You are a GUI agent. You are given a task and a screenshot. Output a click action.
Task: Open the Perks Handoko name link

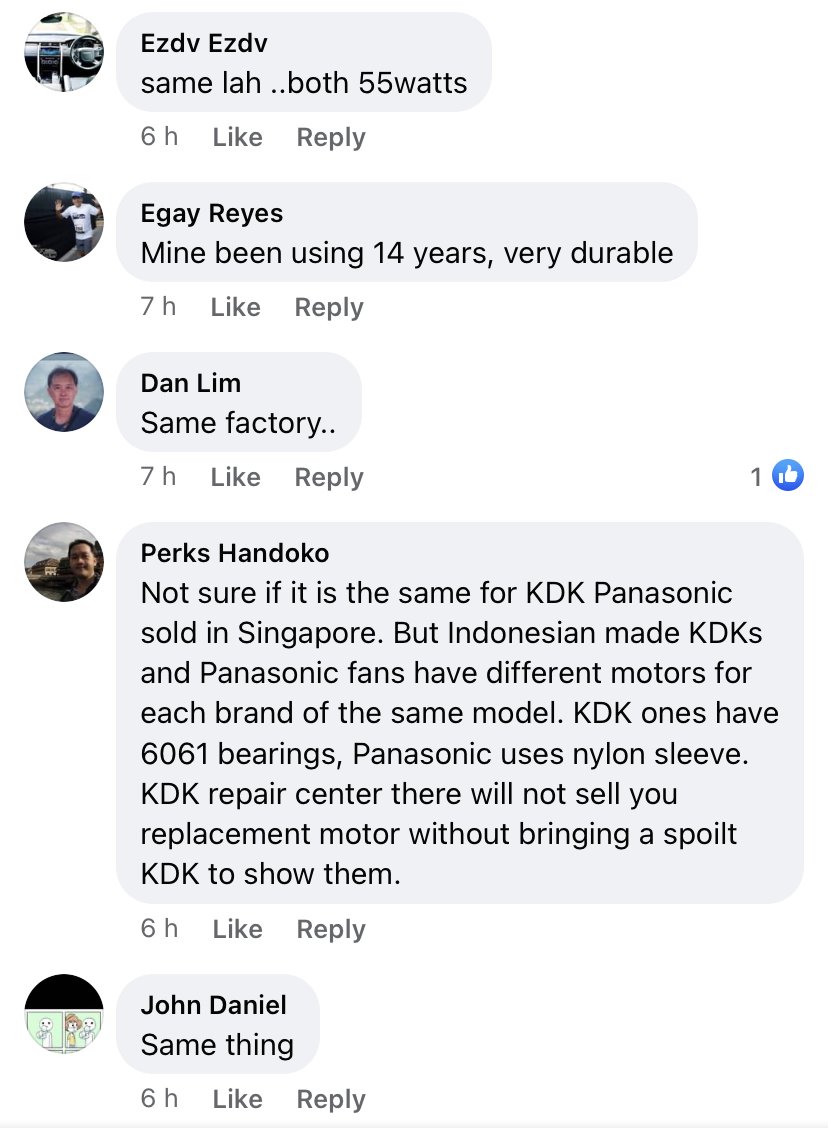(235, 553)
